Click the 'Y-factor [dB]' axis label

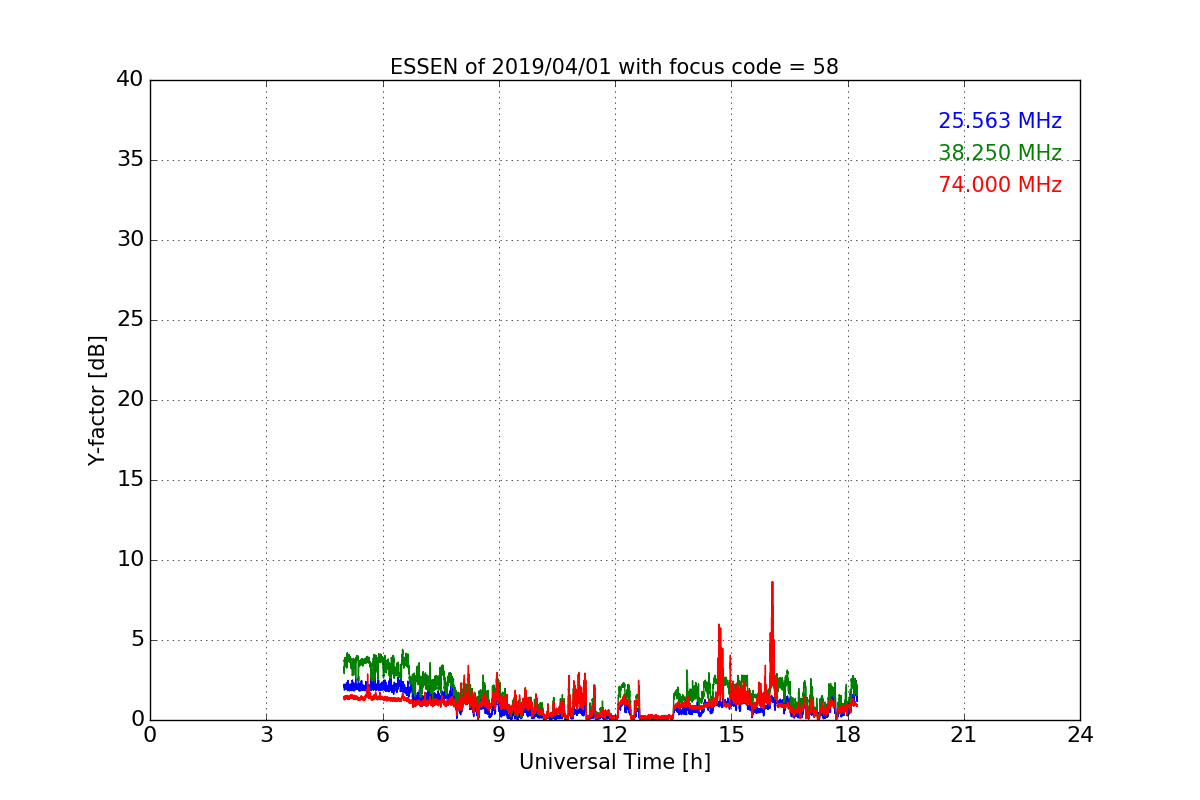coord(97,400)
